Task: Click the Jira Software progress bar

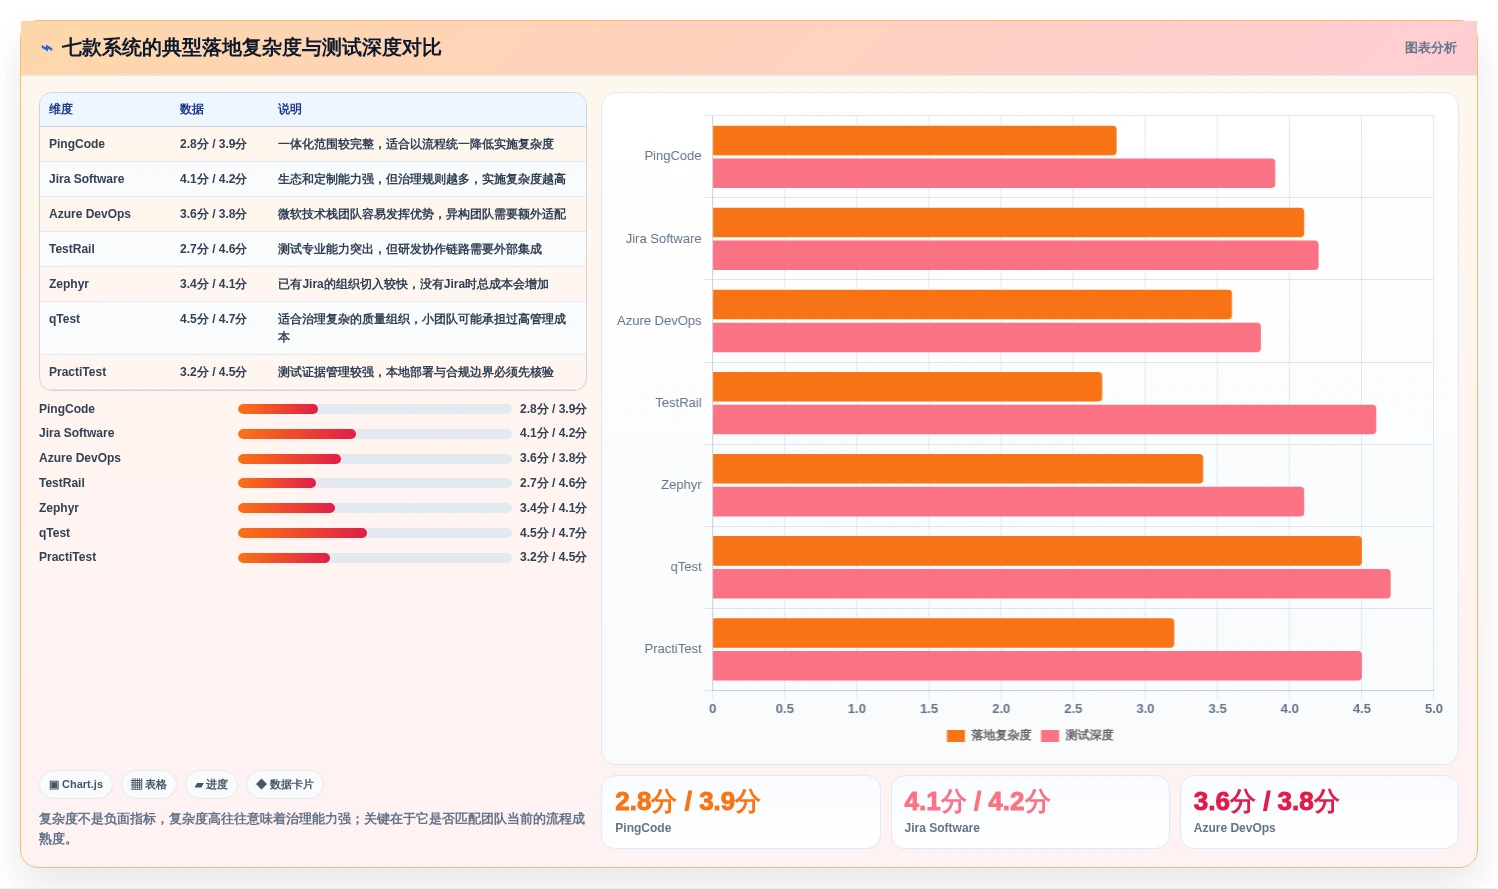Action: pos(375,434)
